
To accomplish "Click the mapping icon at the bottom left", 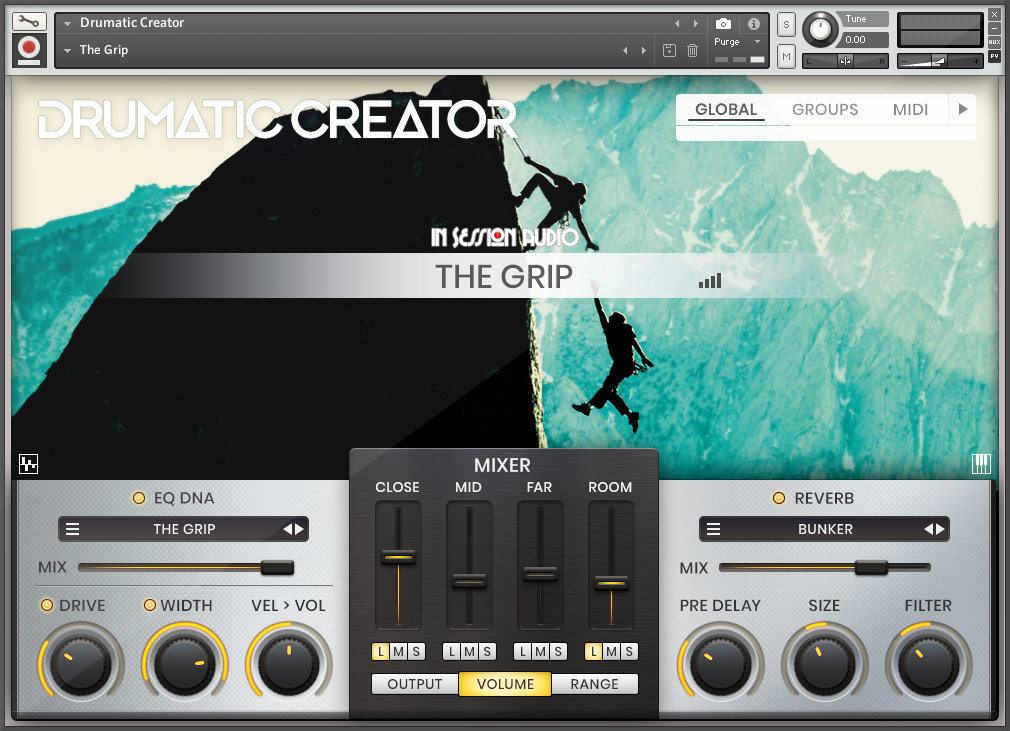I will [x=29, y=463].
